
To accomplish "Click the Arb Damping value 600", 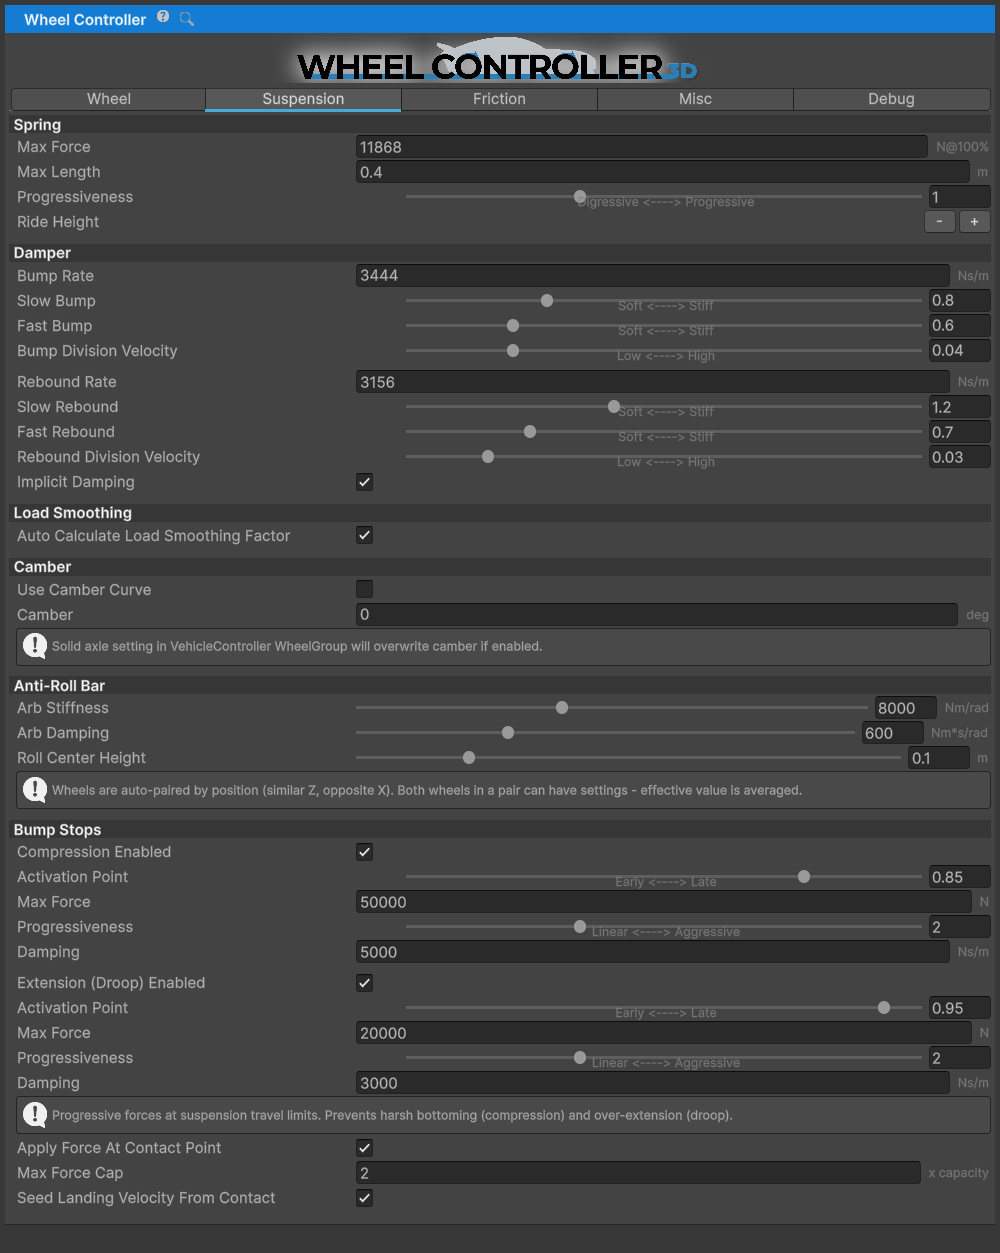I will coord(894,733).
